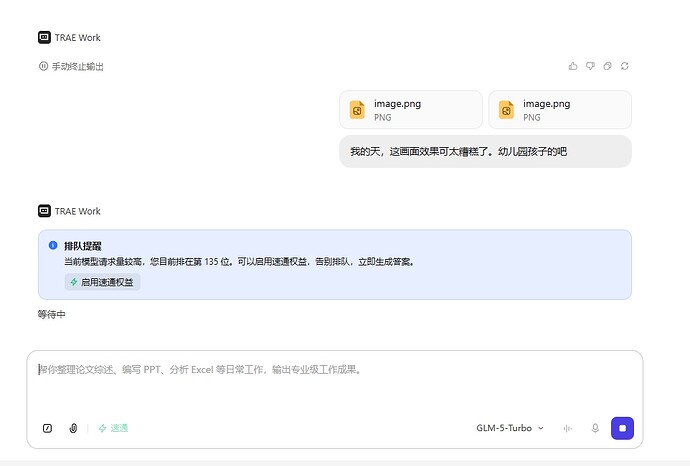The height and width of the screenshot is (466, 690).
Task: Open the GLM-5-Turbo model dropdown
Action: [510, 428]
